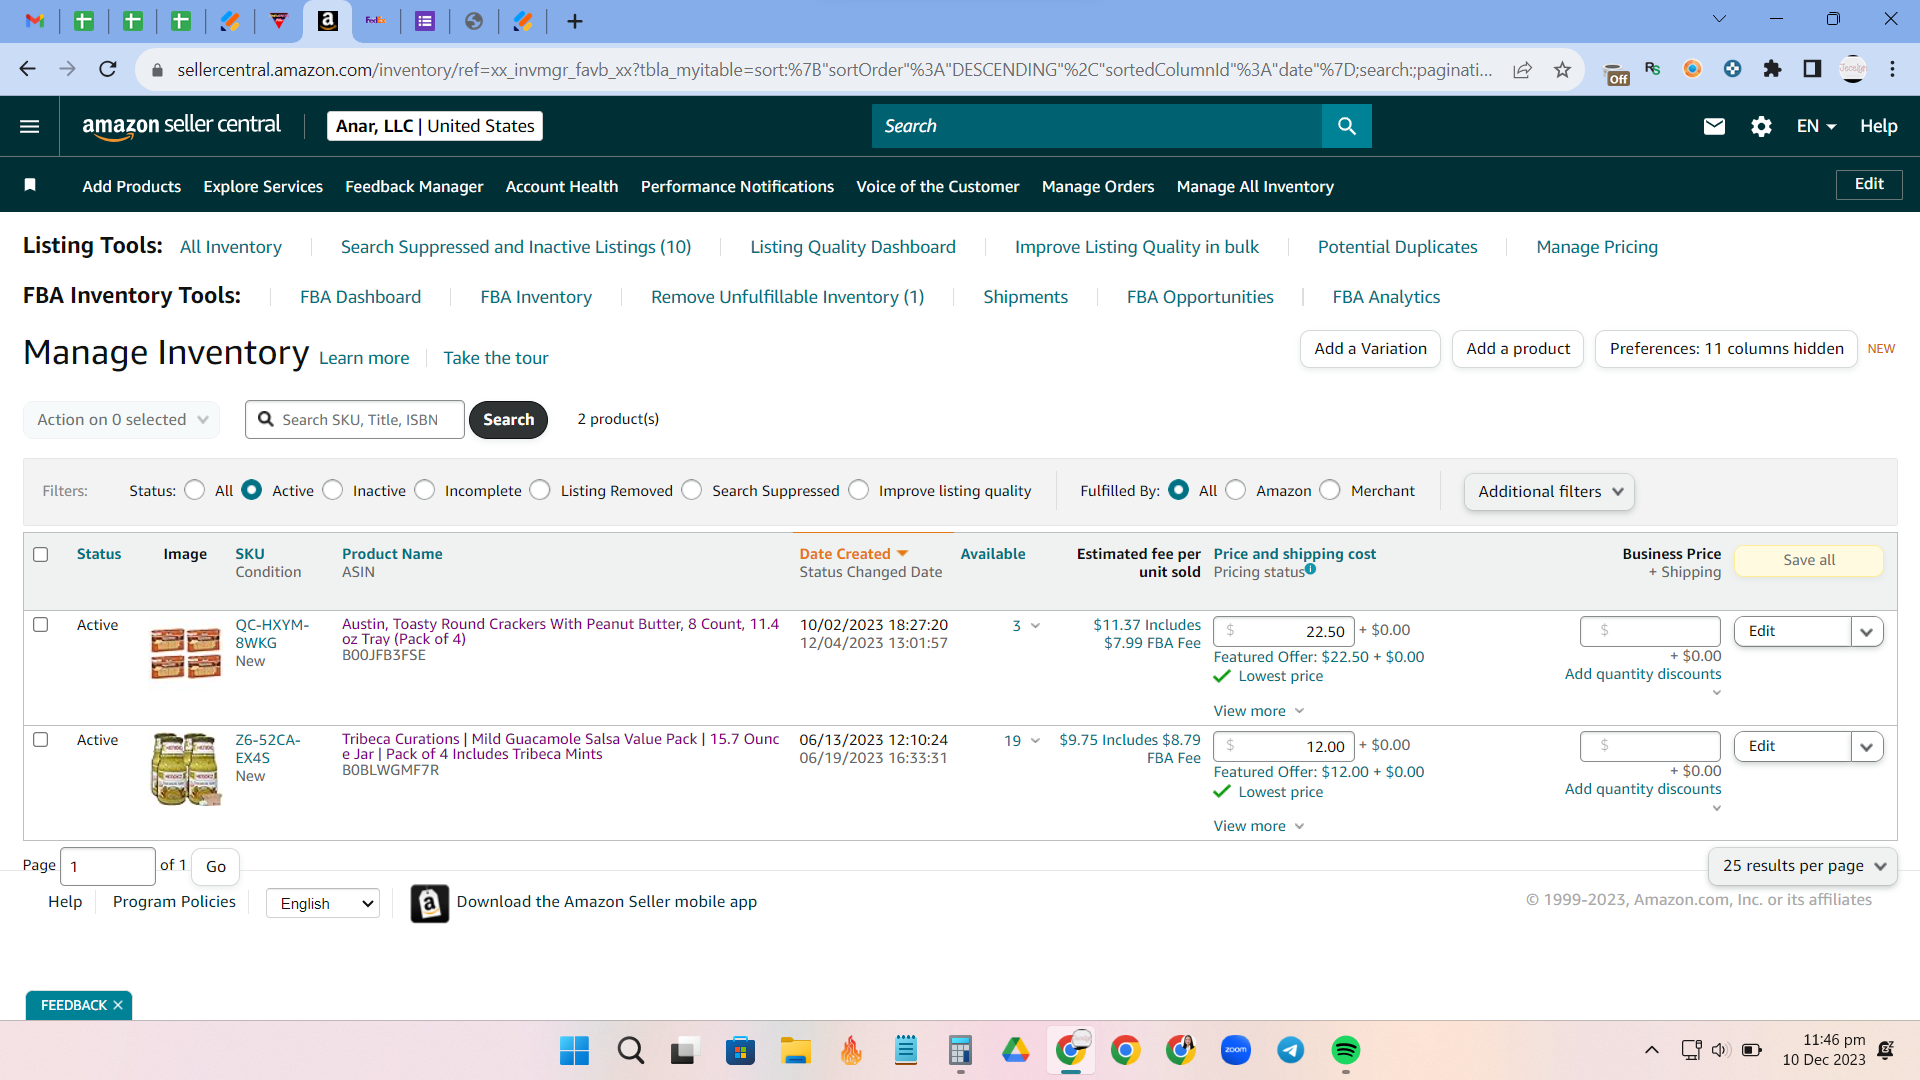1920x1080 pixels.
Task: Check the Tribeca Curations row checkbox
Action: click(x=41, y=740)
